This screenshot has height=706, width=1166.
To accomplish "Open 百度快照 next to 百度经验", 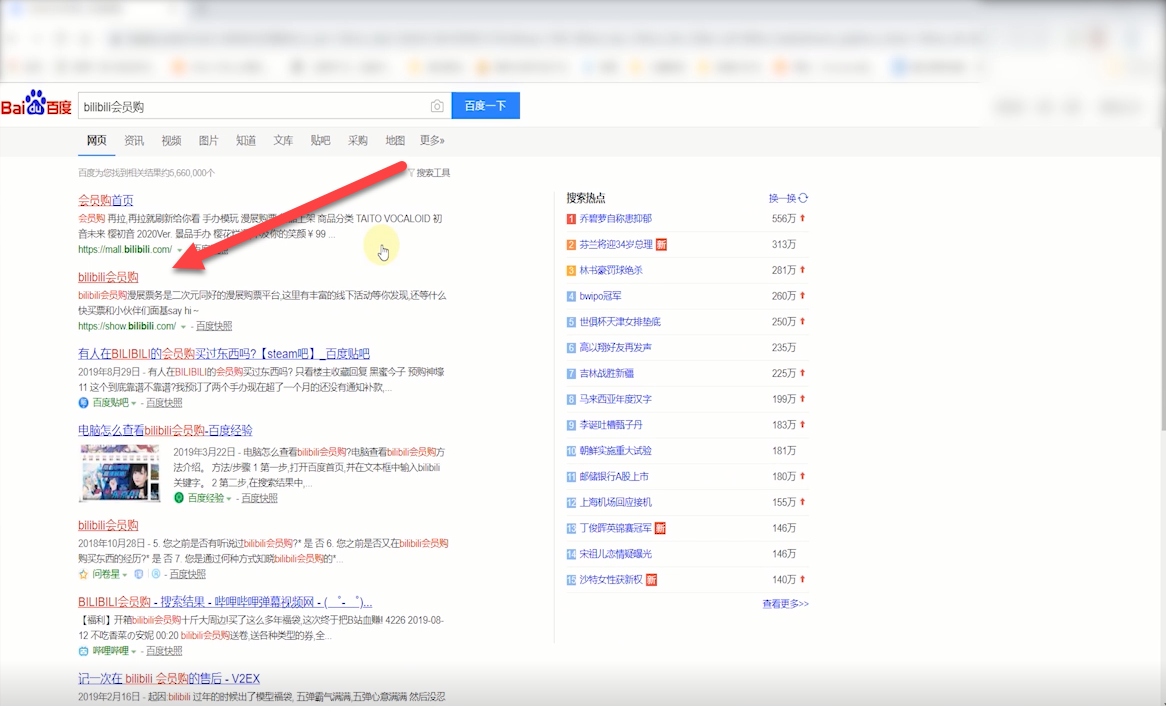I will (x=260, y=498).
